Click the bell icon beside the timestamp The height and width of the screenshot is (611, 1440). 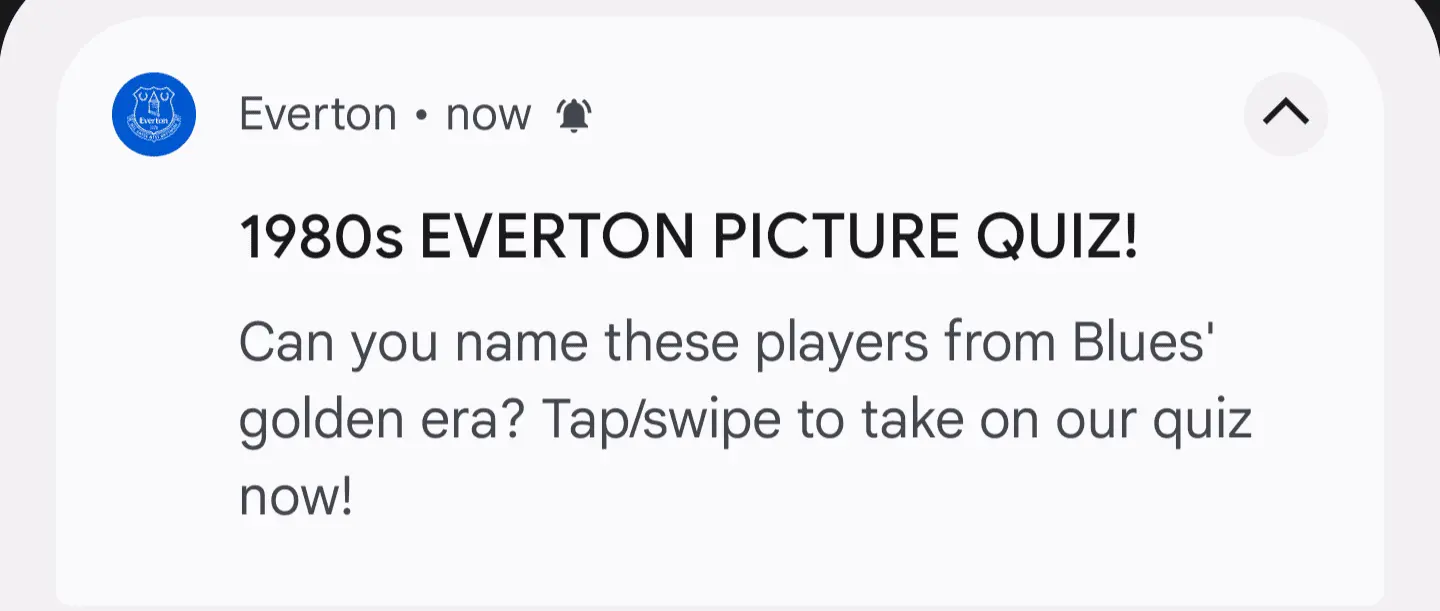(x=574, y=116)
